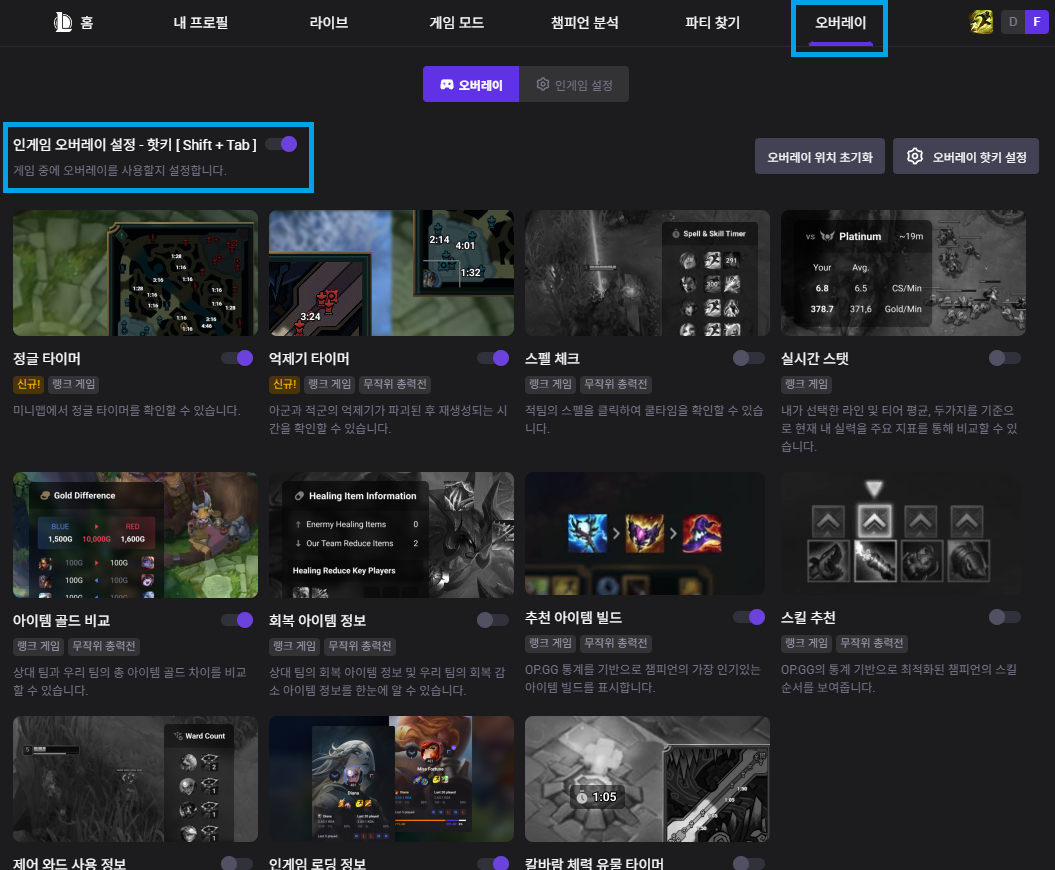The image size is (1055, 870).
Task: Click the 스펠 체크 title text
Action: pos(552,359)
